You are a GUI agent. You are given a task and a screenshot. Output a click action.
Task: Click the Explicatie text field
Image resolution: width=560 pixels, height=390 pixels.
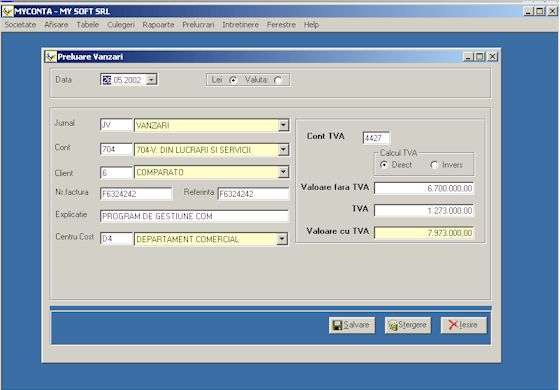(194, 216)
